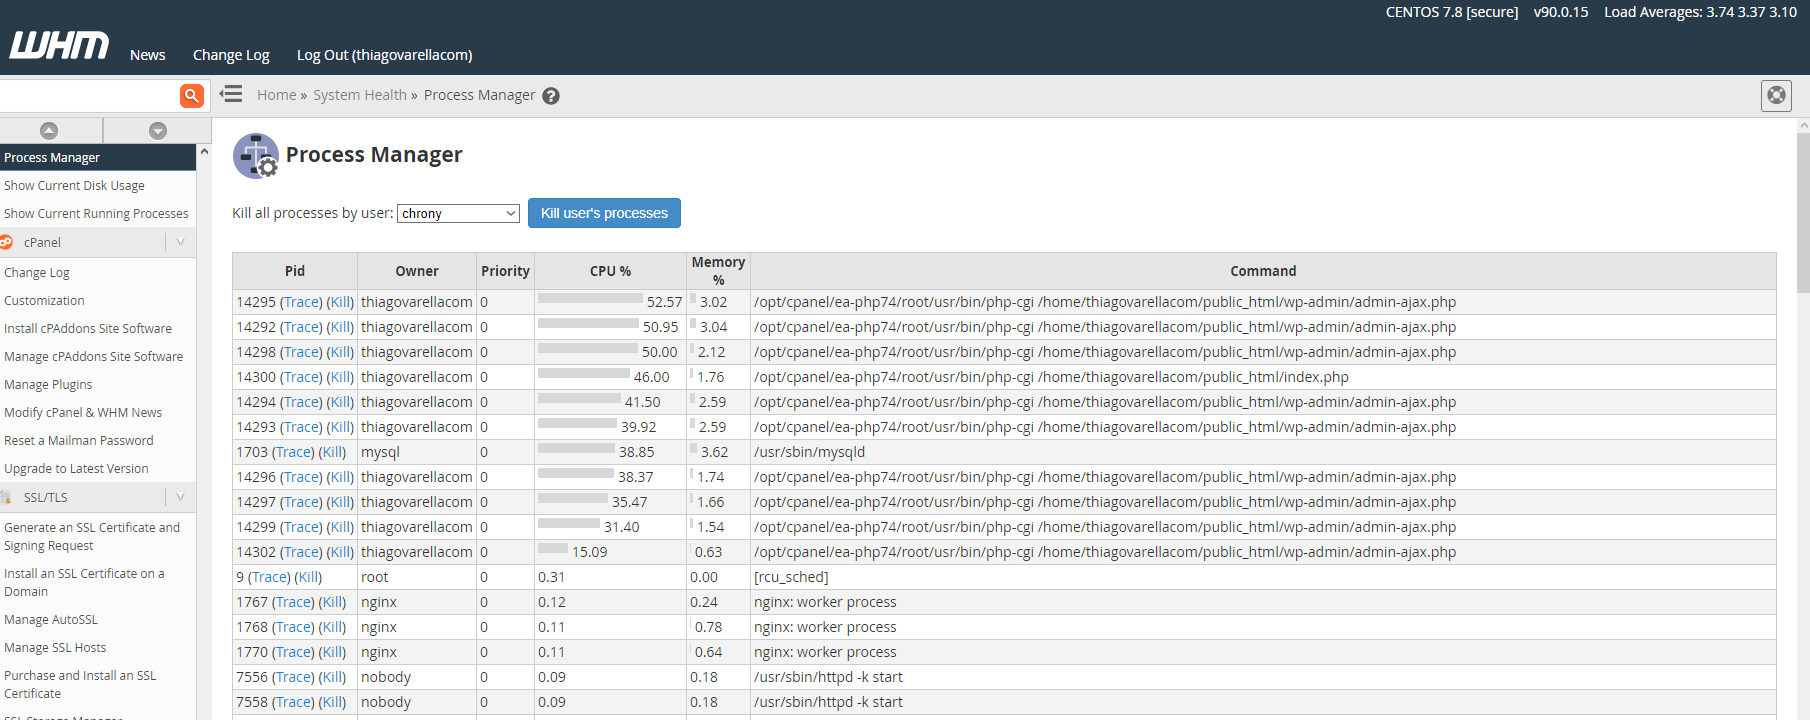Open System Health in the breadcrumb
1810x720 pixels.
click(359, 95)
